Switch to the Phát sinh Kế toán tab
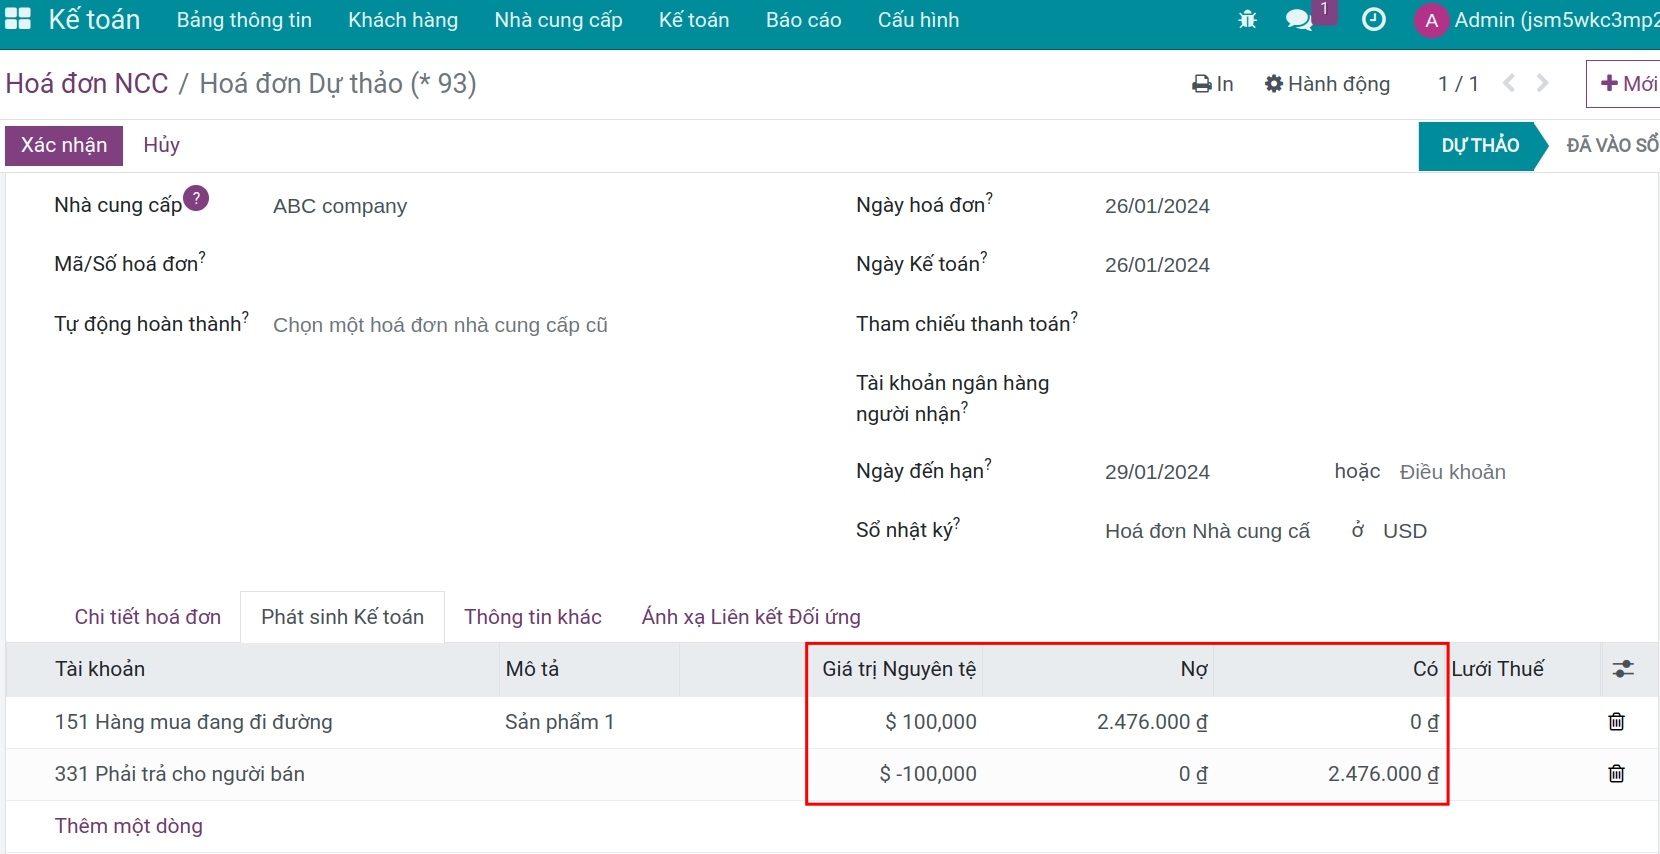 pos(342,617)
